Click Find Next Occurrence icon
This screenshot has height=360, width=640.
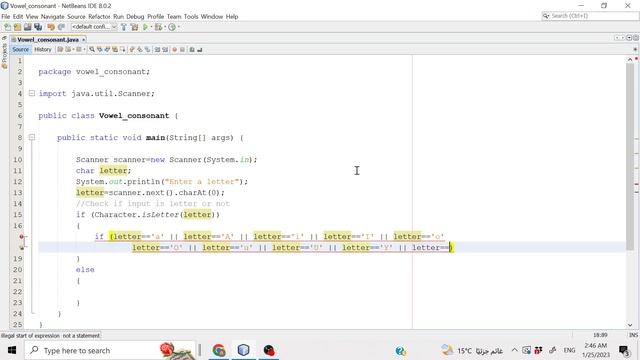(x=107, y=49)
